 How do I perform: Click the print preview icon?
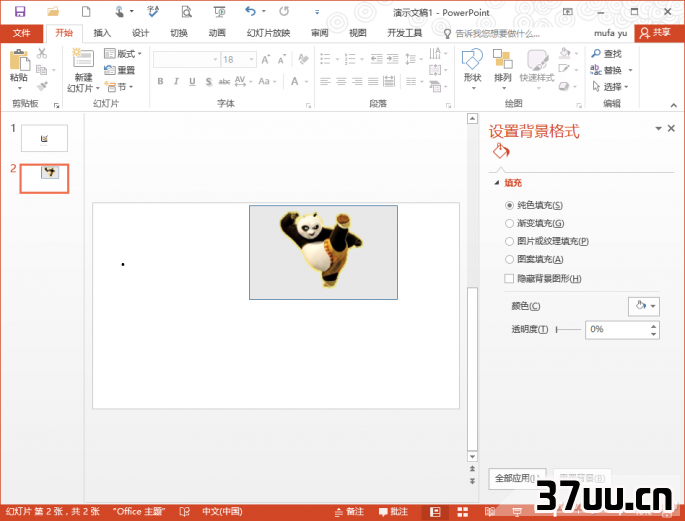187,11
